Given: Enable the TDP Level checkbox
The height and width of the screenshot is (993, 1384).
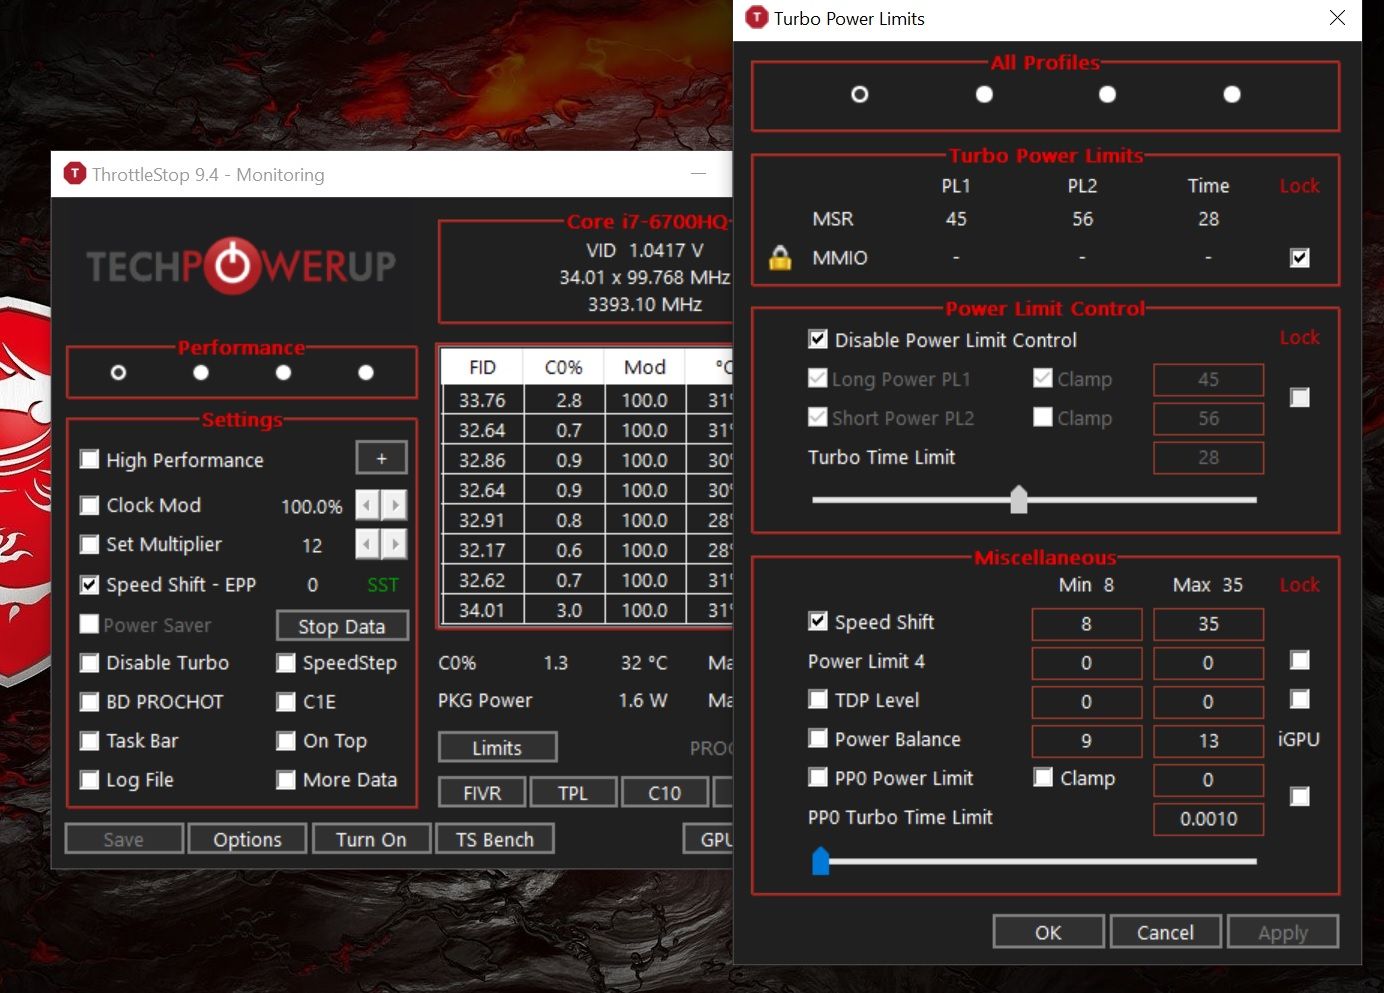Looking at the screenshot, I should pos(818,699).
